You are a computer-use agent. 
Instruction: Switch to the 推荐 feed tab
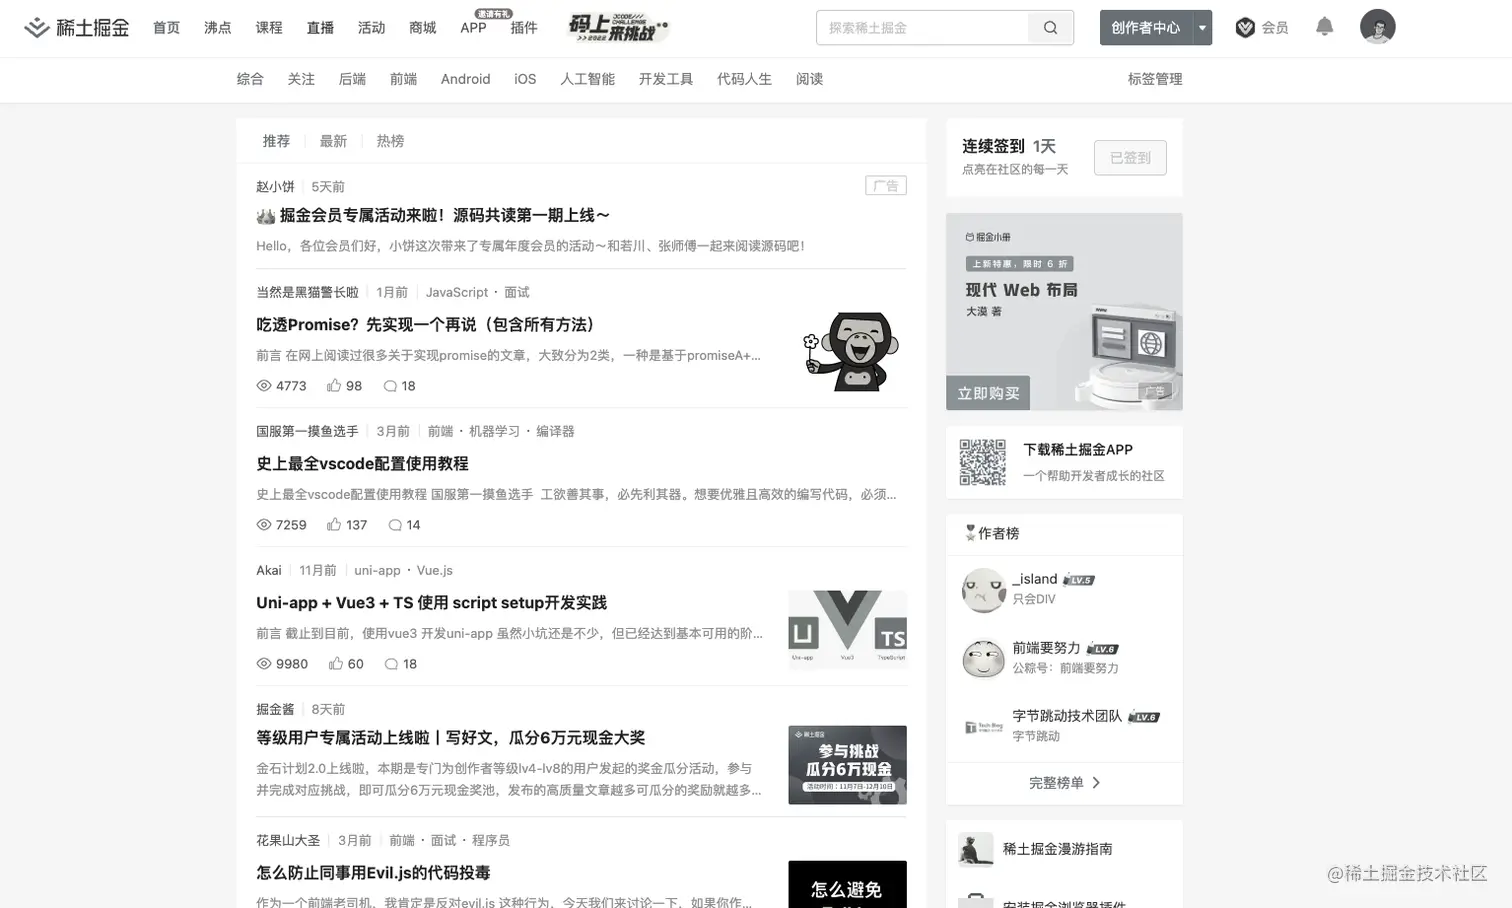(276, 141)
